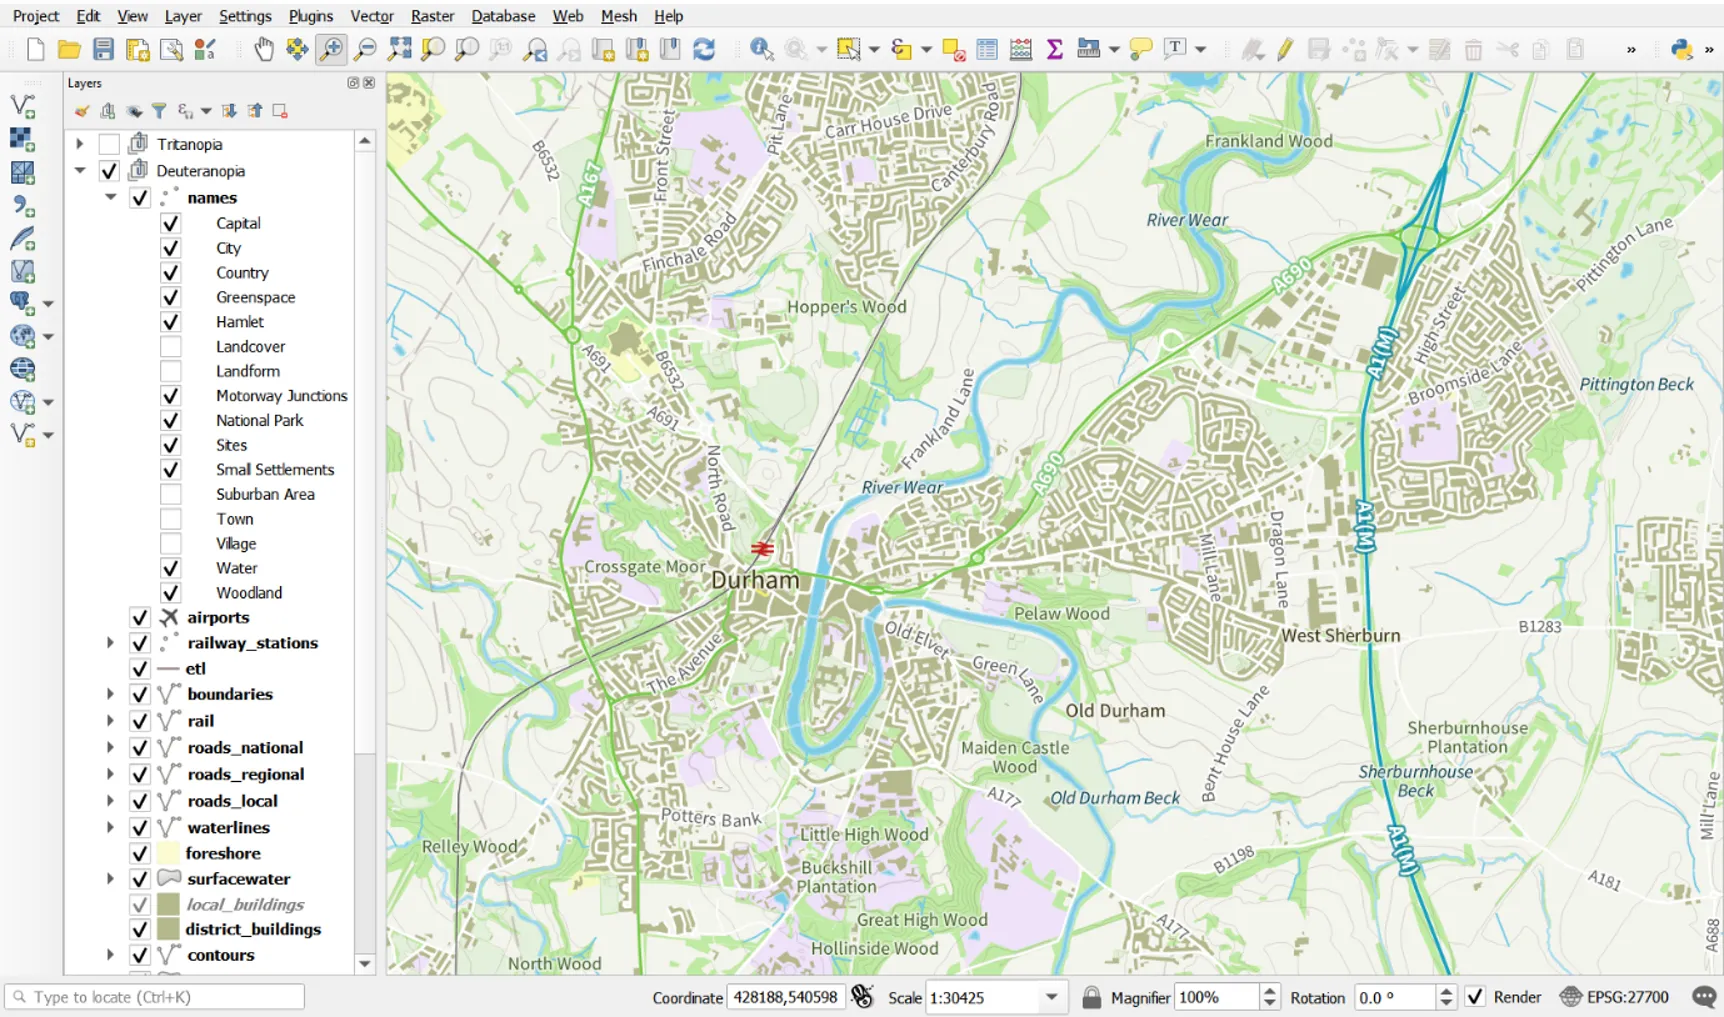
Task: Disable the Render checkbox
Action: [x=1477, y=997]
